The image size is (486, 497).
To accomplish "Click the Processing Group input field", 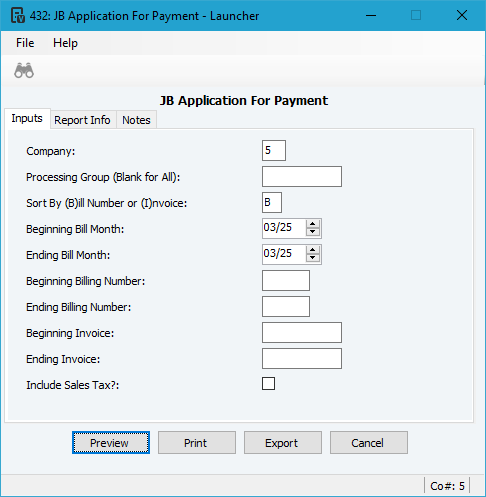I will pos(302,176).
